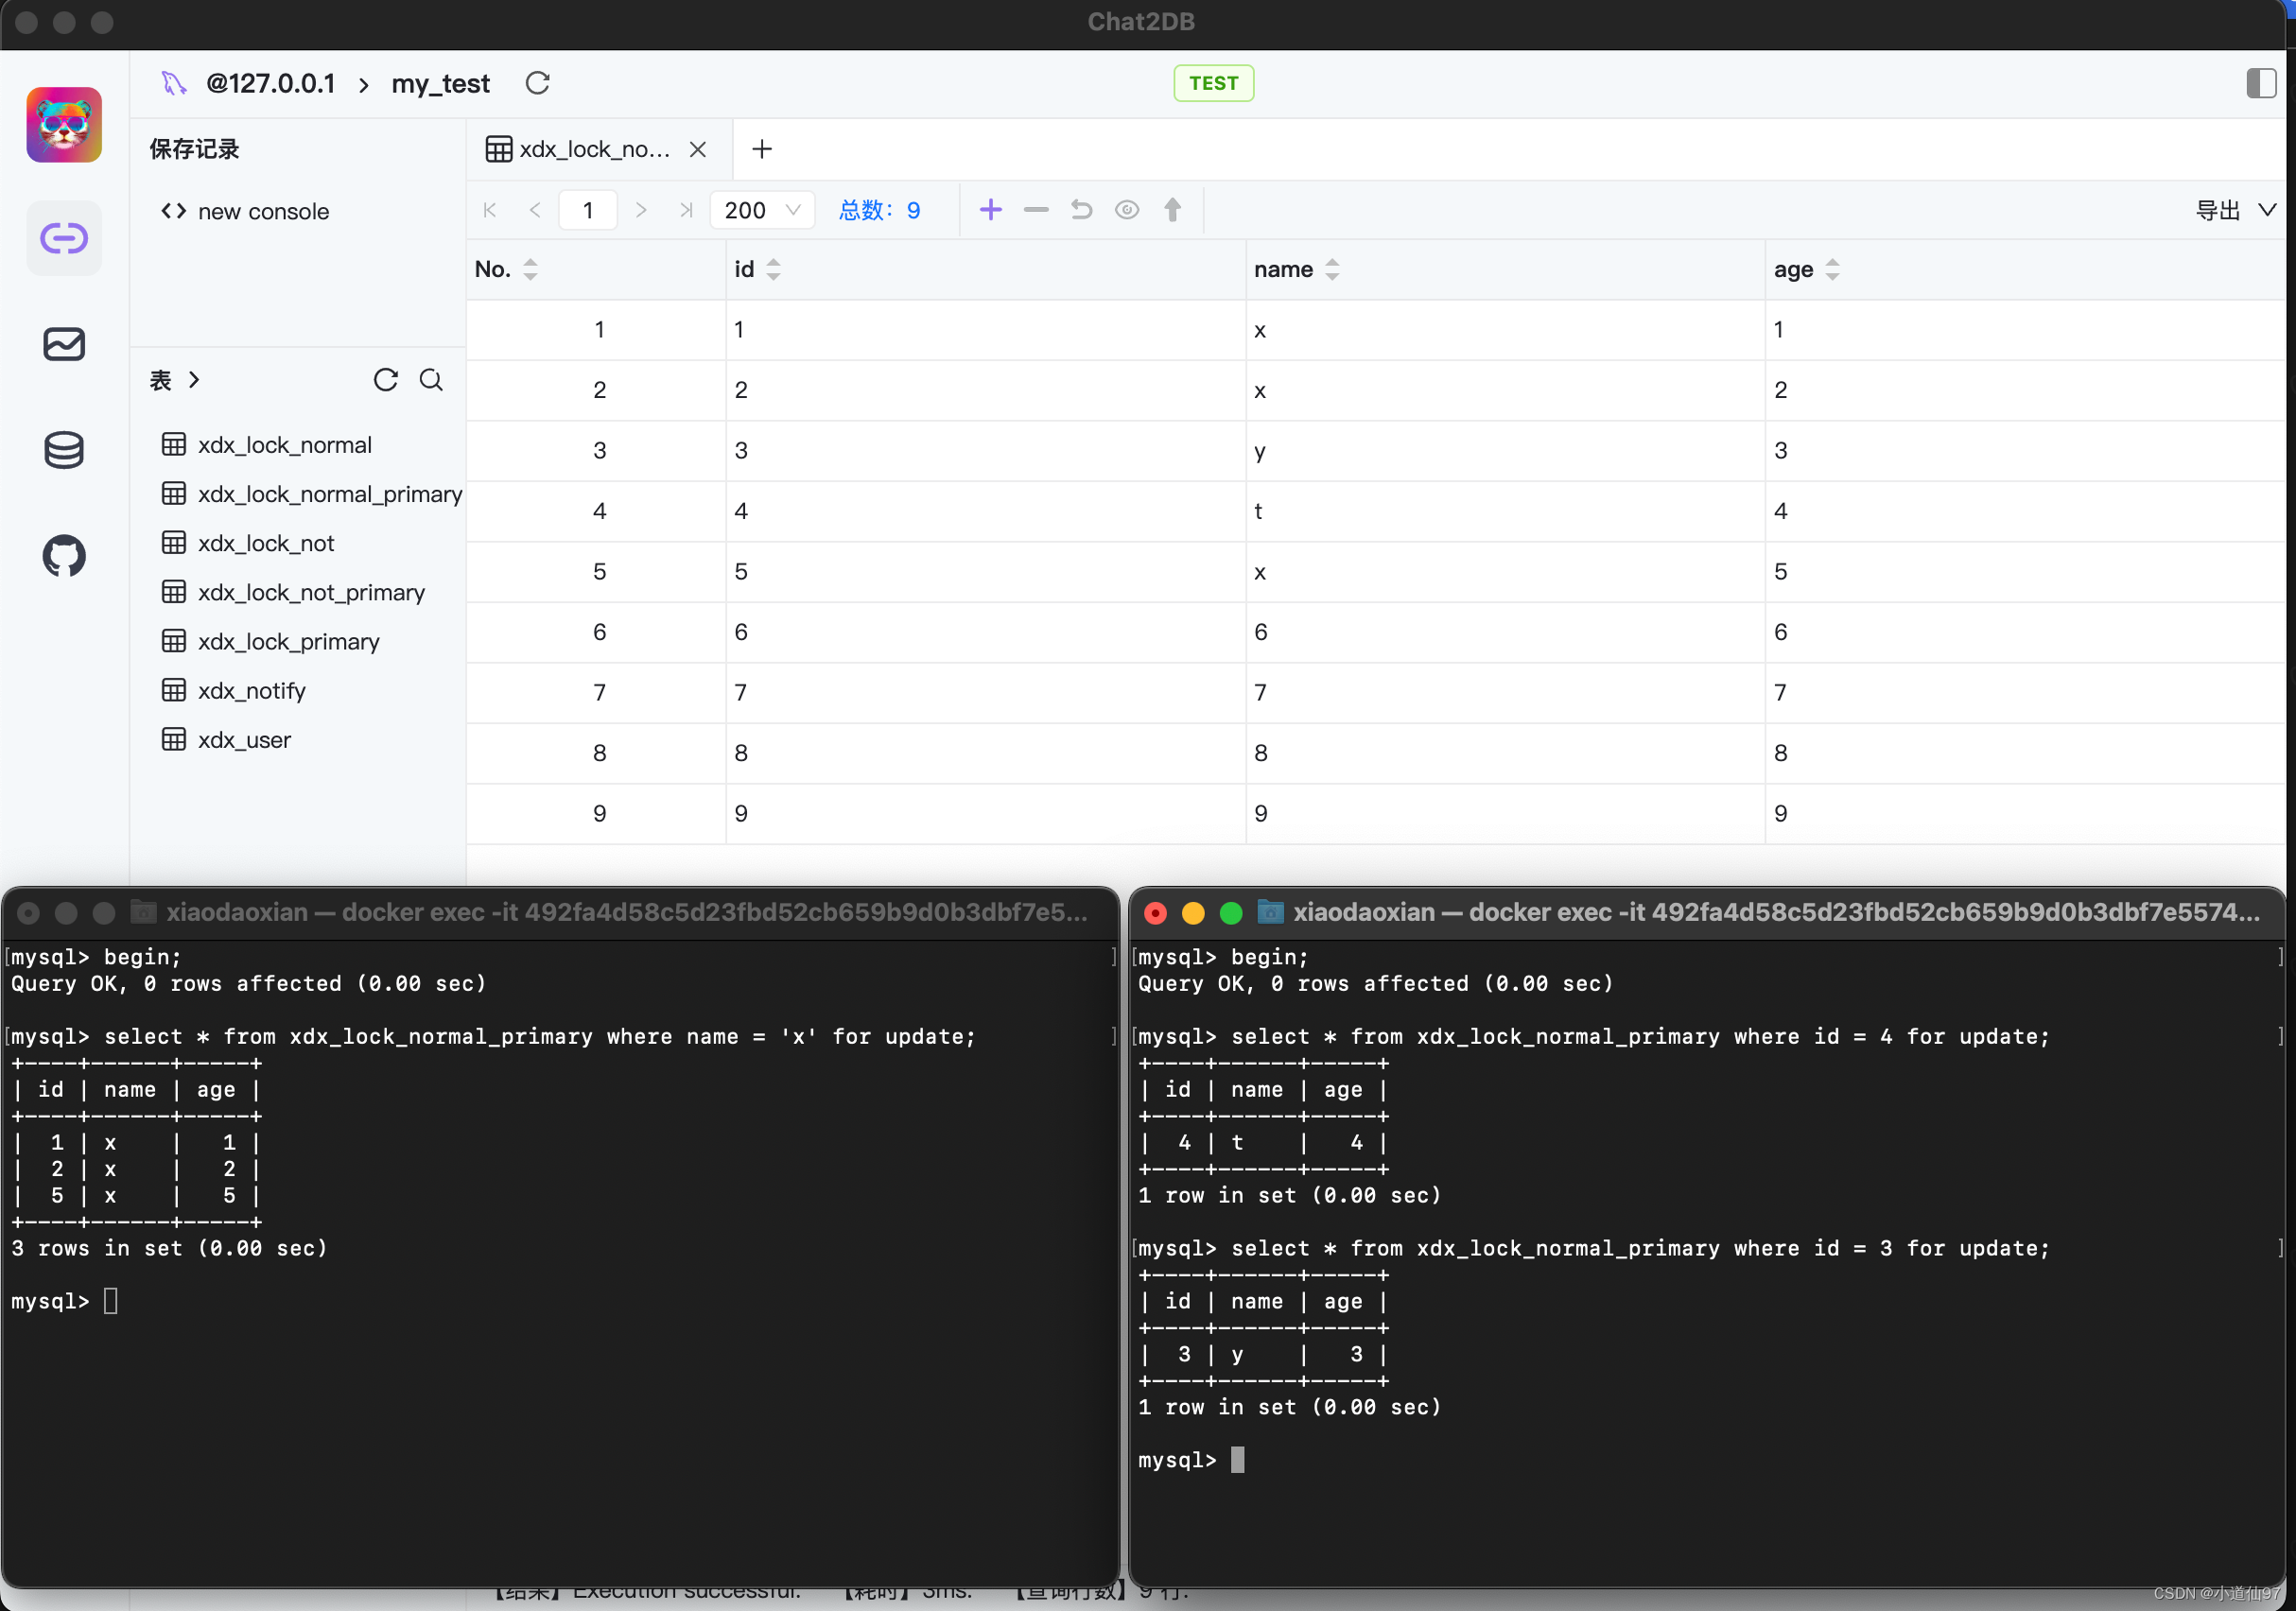Click the @127.0.0.1 connection breadcrumb
This screenshot has height=1611, width=2296.
[x=271, y=83]
